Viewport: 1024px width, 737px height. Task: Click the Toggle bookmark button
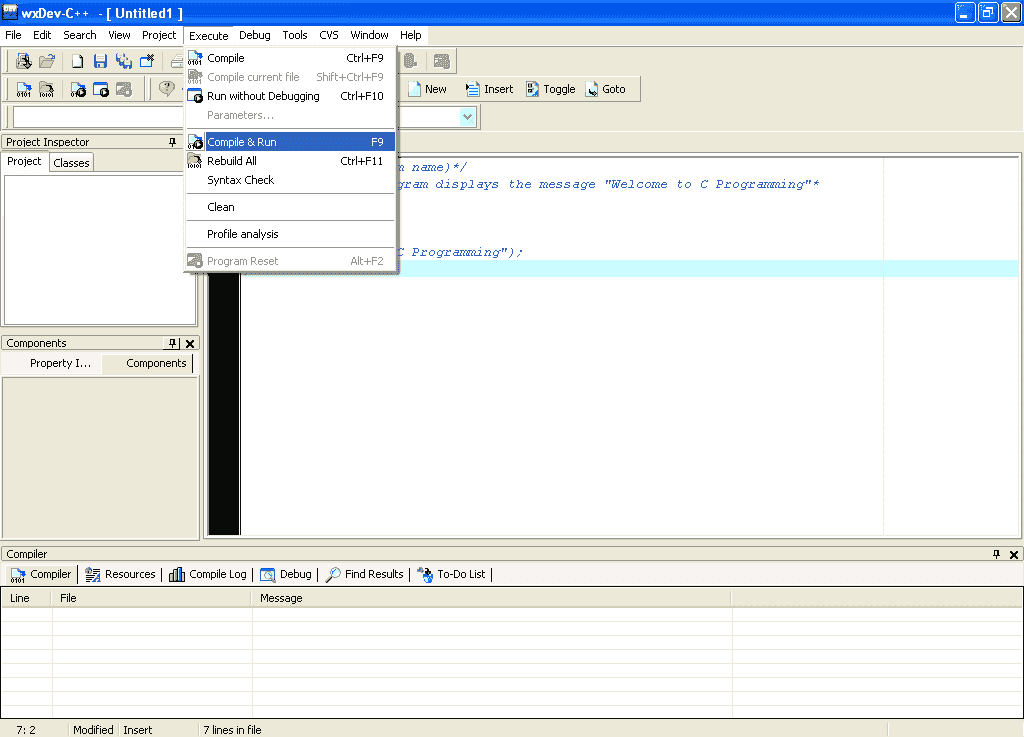551,89
